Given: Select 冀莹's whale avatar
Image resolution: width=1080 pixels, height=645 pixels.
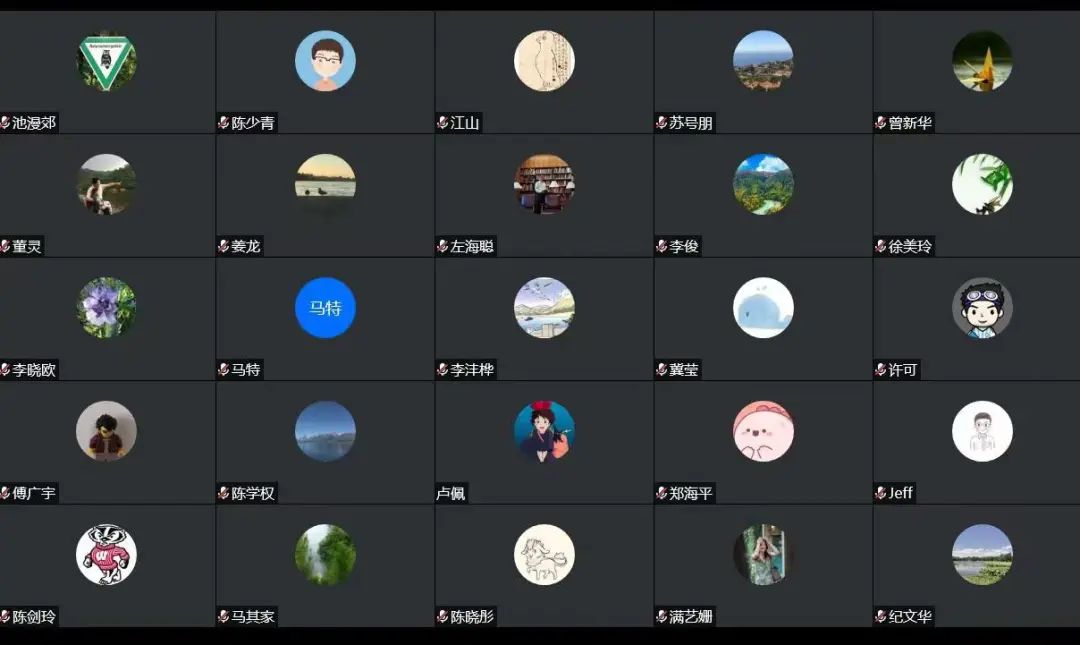Looking at the screenshot, I should [763, 307].
